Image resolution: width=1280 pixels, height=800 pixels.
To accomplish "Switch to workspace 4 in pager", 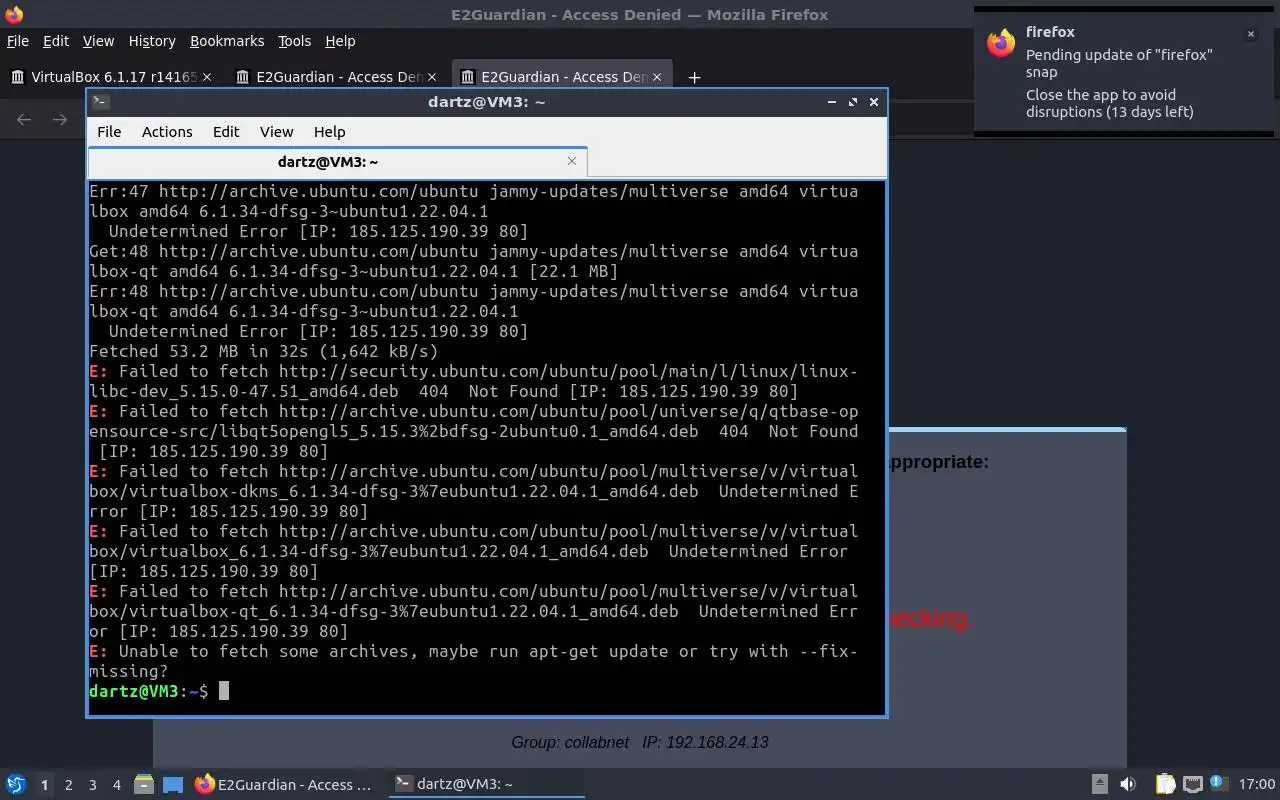I will pos(116,785).
